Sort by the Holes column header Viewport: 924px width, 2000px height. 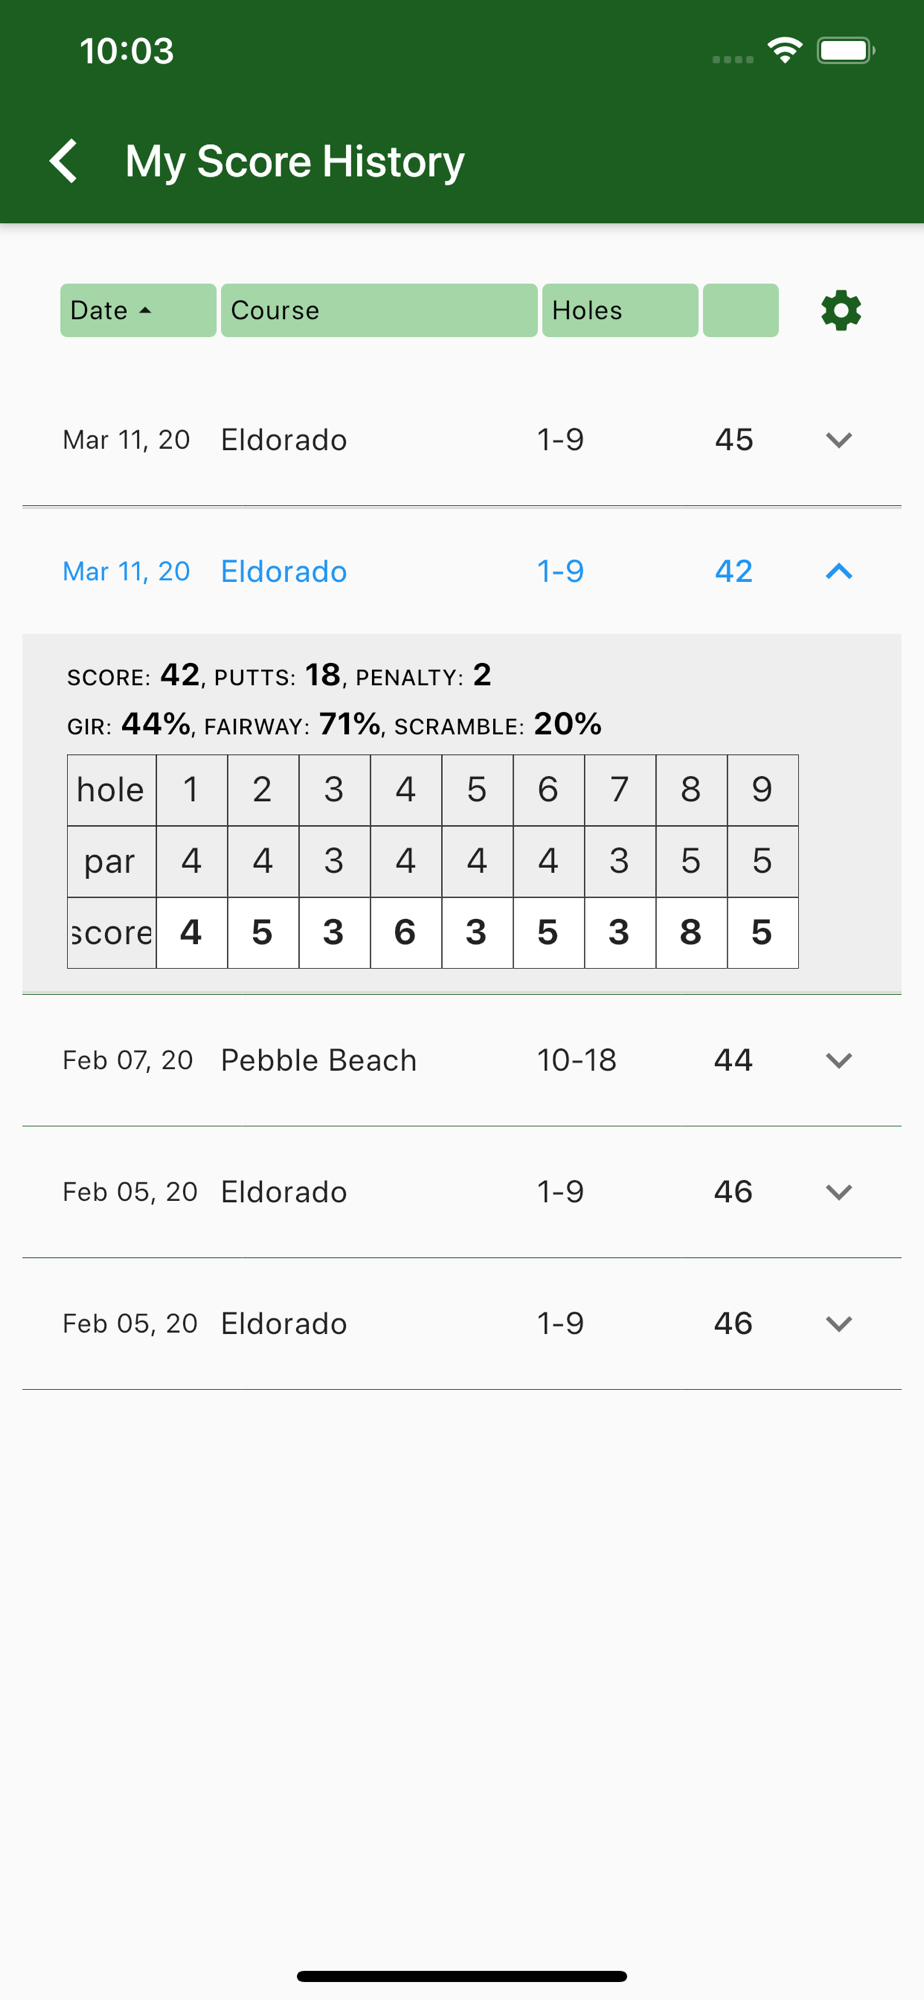[x=620, y=310]
